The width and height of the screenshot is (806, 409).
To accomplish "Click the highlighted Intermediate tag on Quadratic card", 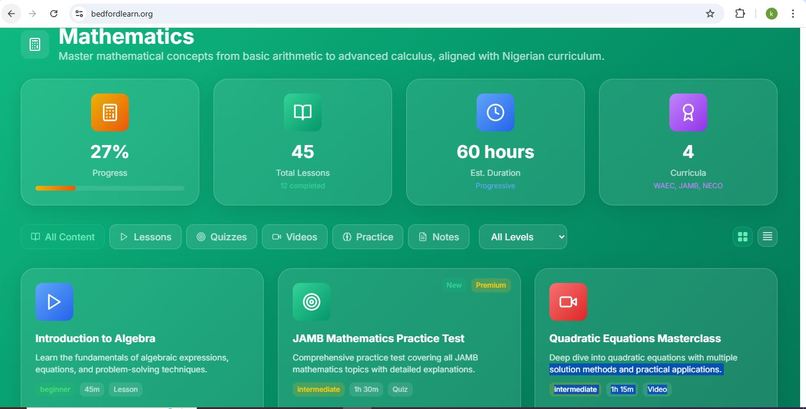I will [575, 389].
